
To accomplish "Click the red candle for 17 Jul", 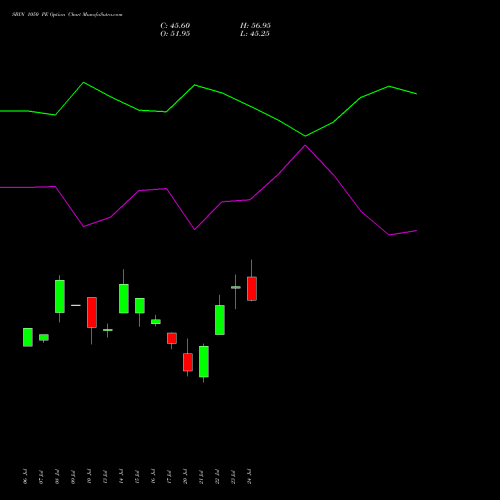I will [172, 338].
